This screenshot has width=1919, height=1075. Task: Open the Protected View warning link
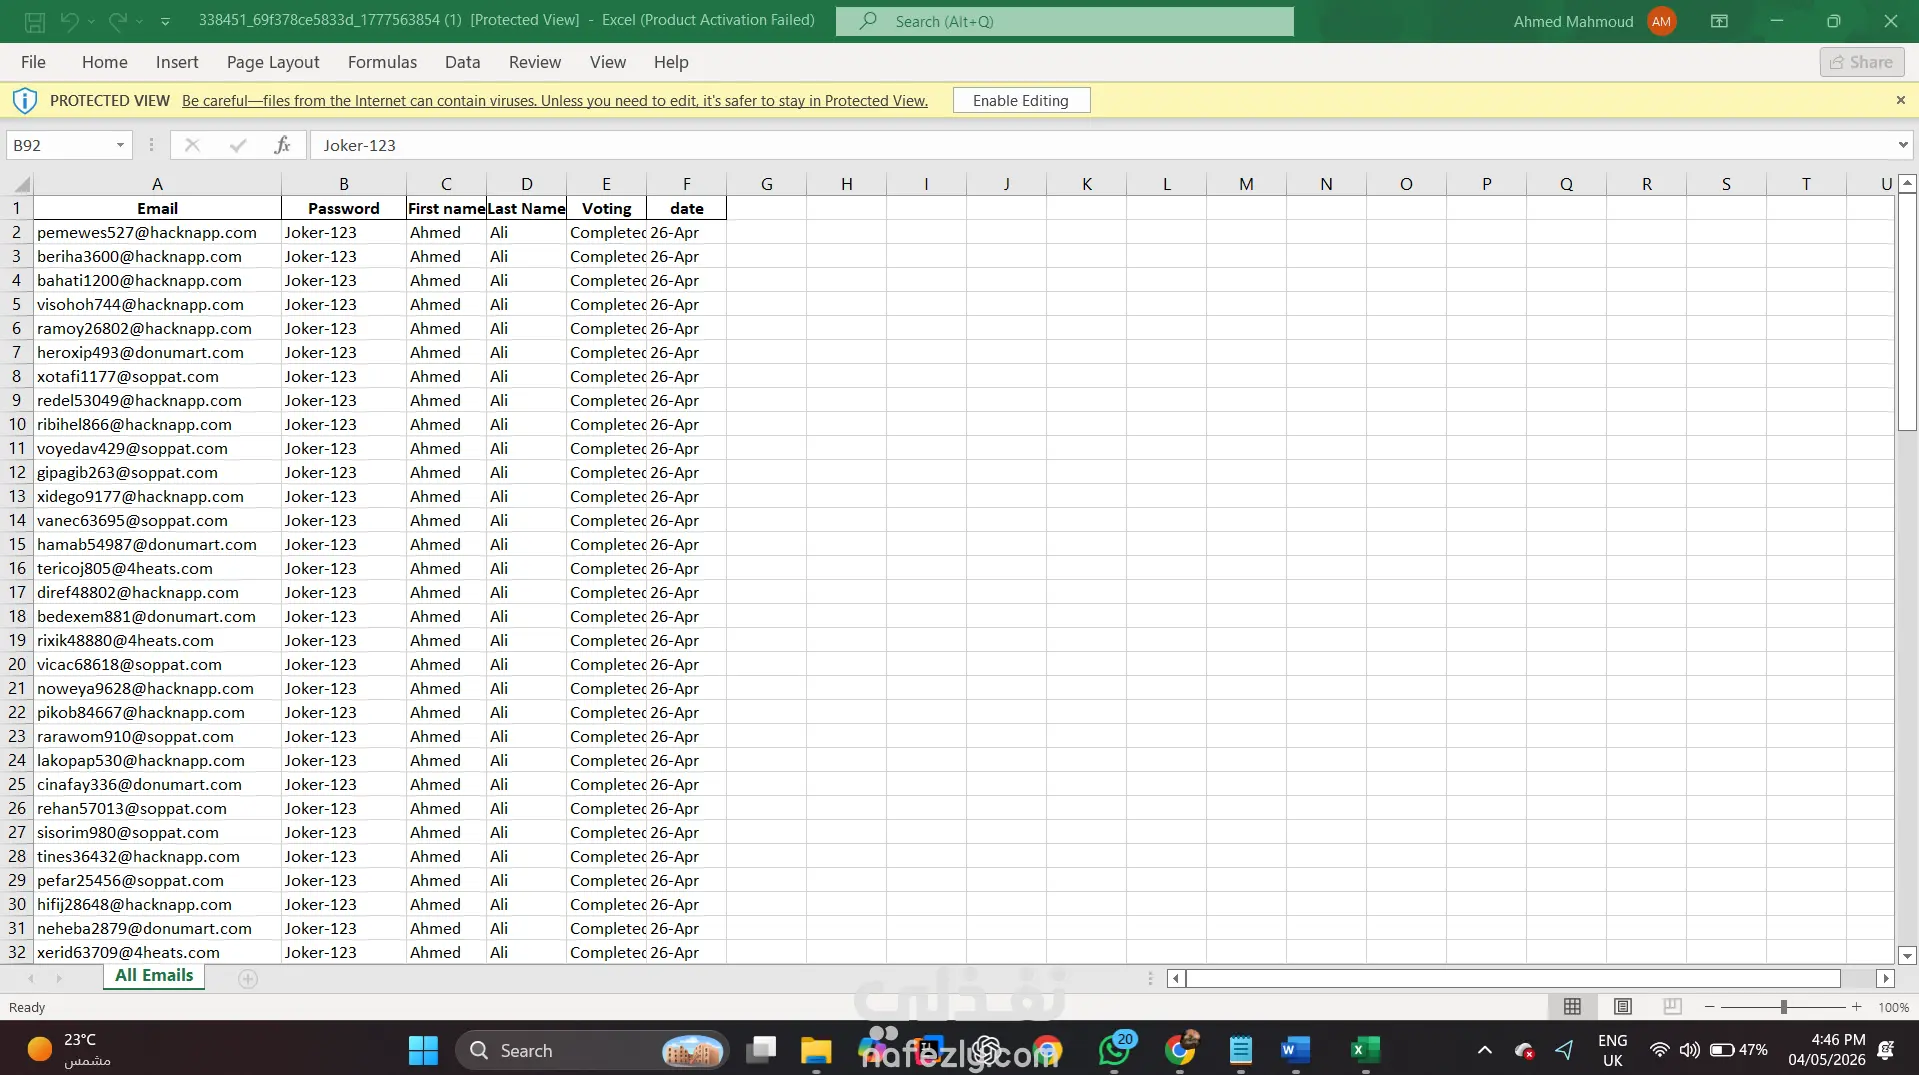pos(555,100)
